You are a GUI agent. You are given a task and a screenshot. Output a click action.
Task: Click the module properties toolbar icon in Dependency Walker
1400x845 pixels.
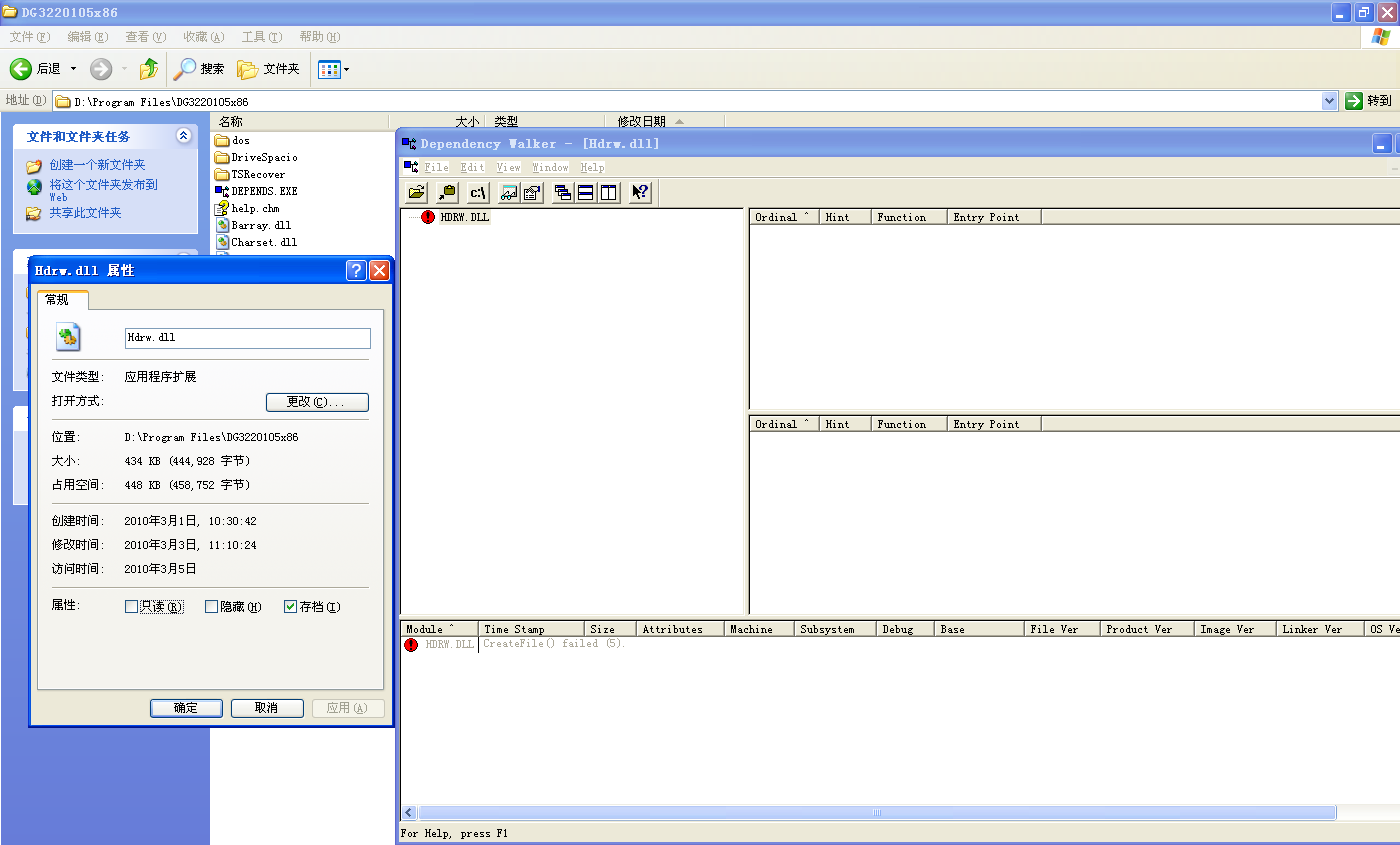(532, 192)
